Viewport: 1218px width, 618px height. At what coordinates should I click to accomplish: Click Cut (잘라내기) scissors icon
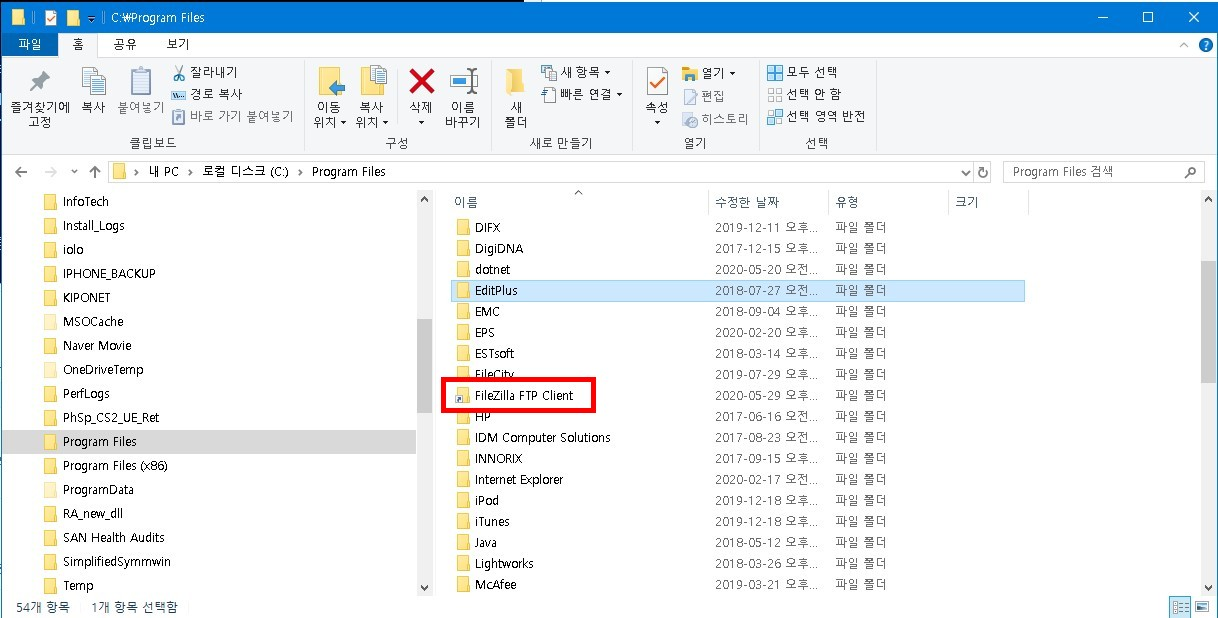pyautogui.click(x=179, y=72)
